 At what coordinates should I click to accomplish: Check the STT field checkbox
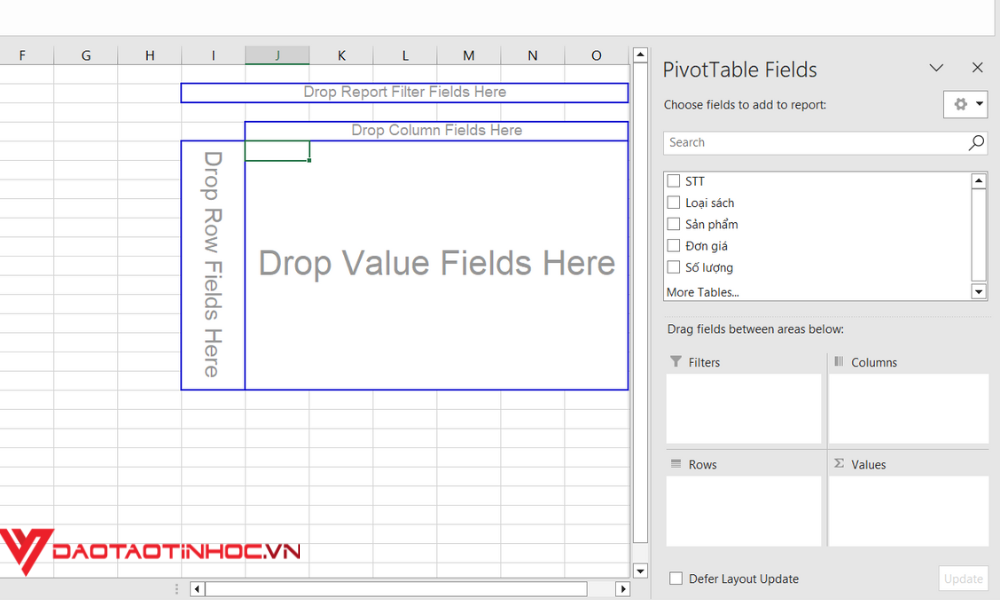(673, 181)
